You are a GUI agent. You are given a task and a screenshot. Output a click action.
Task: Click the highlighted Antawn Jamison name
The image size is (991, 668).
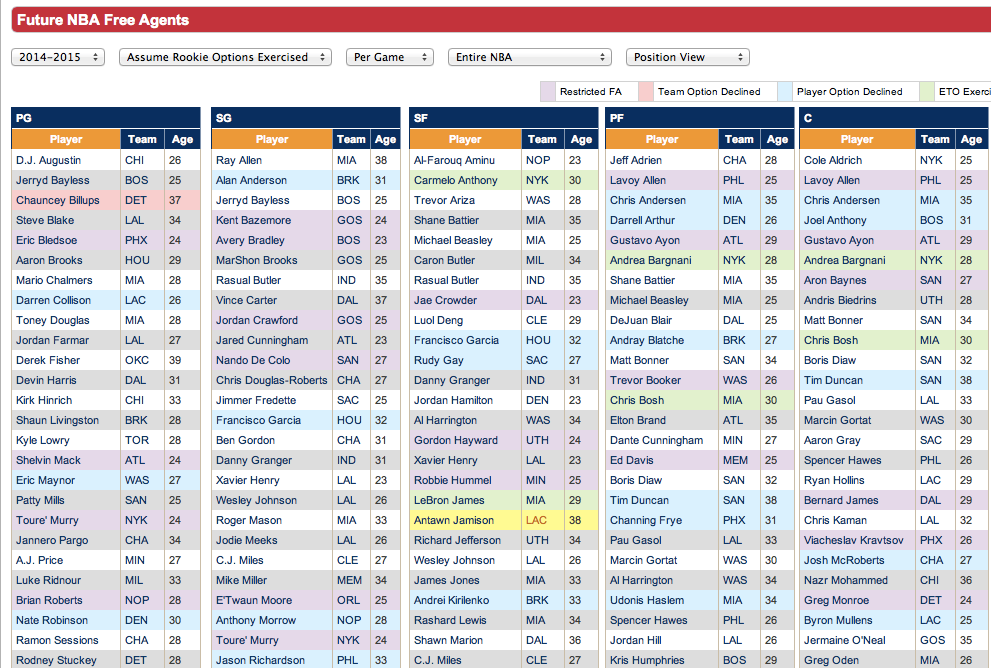454,520
